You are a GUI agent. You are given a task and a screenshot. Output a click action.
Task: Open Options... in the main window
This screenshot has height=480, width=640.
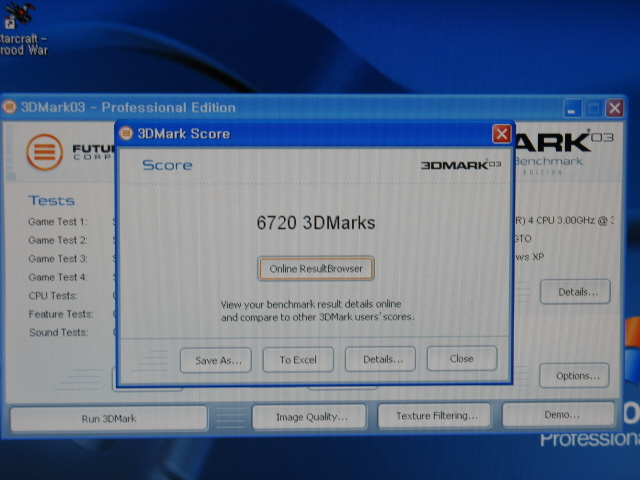(x=575, y=376)
